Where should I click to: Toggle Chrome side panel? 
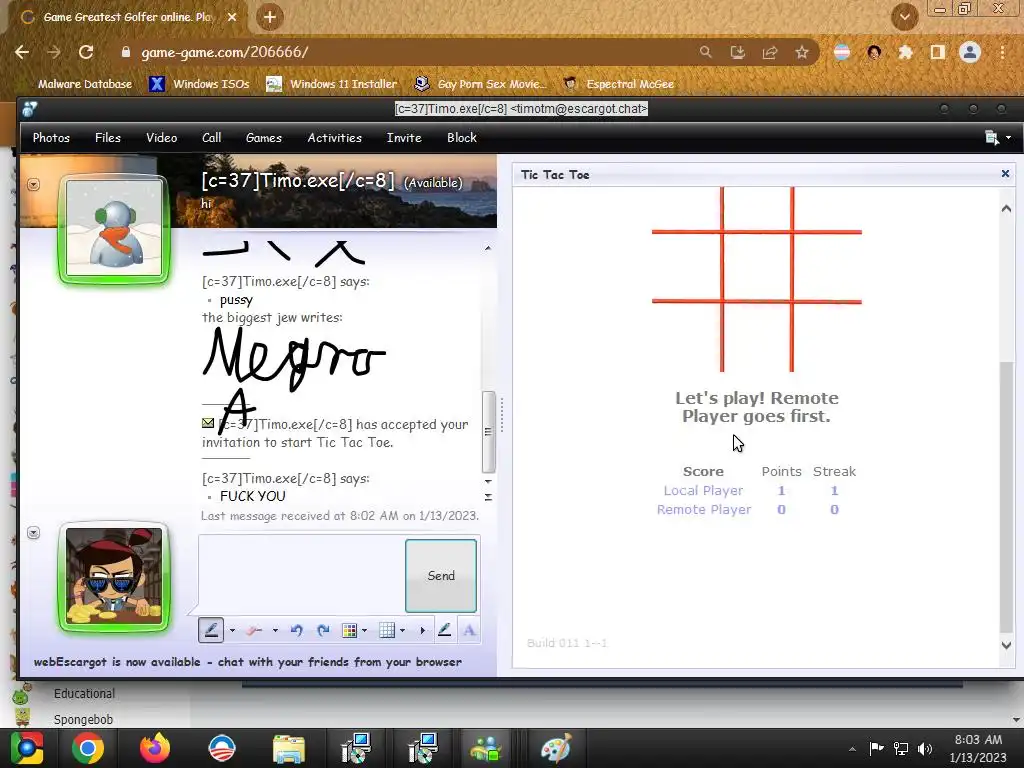click(937, 52)
